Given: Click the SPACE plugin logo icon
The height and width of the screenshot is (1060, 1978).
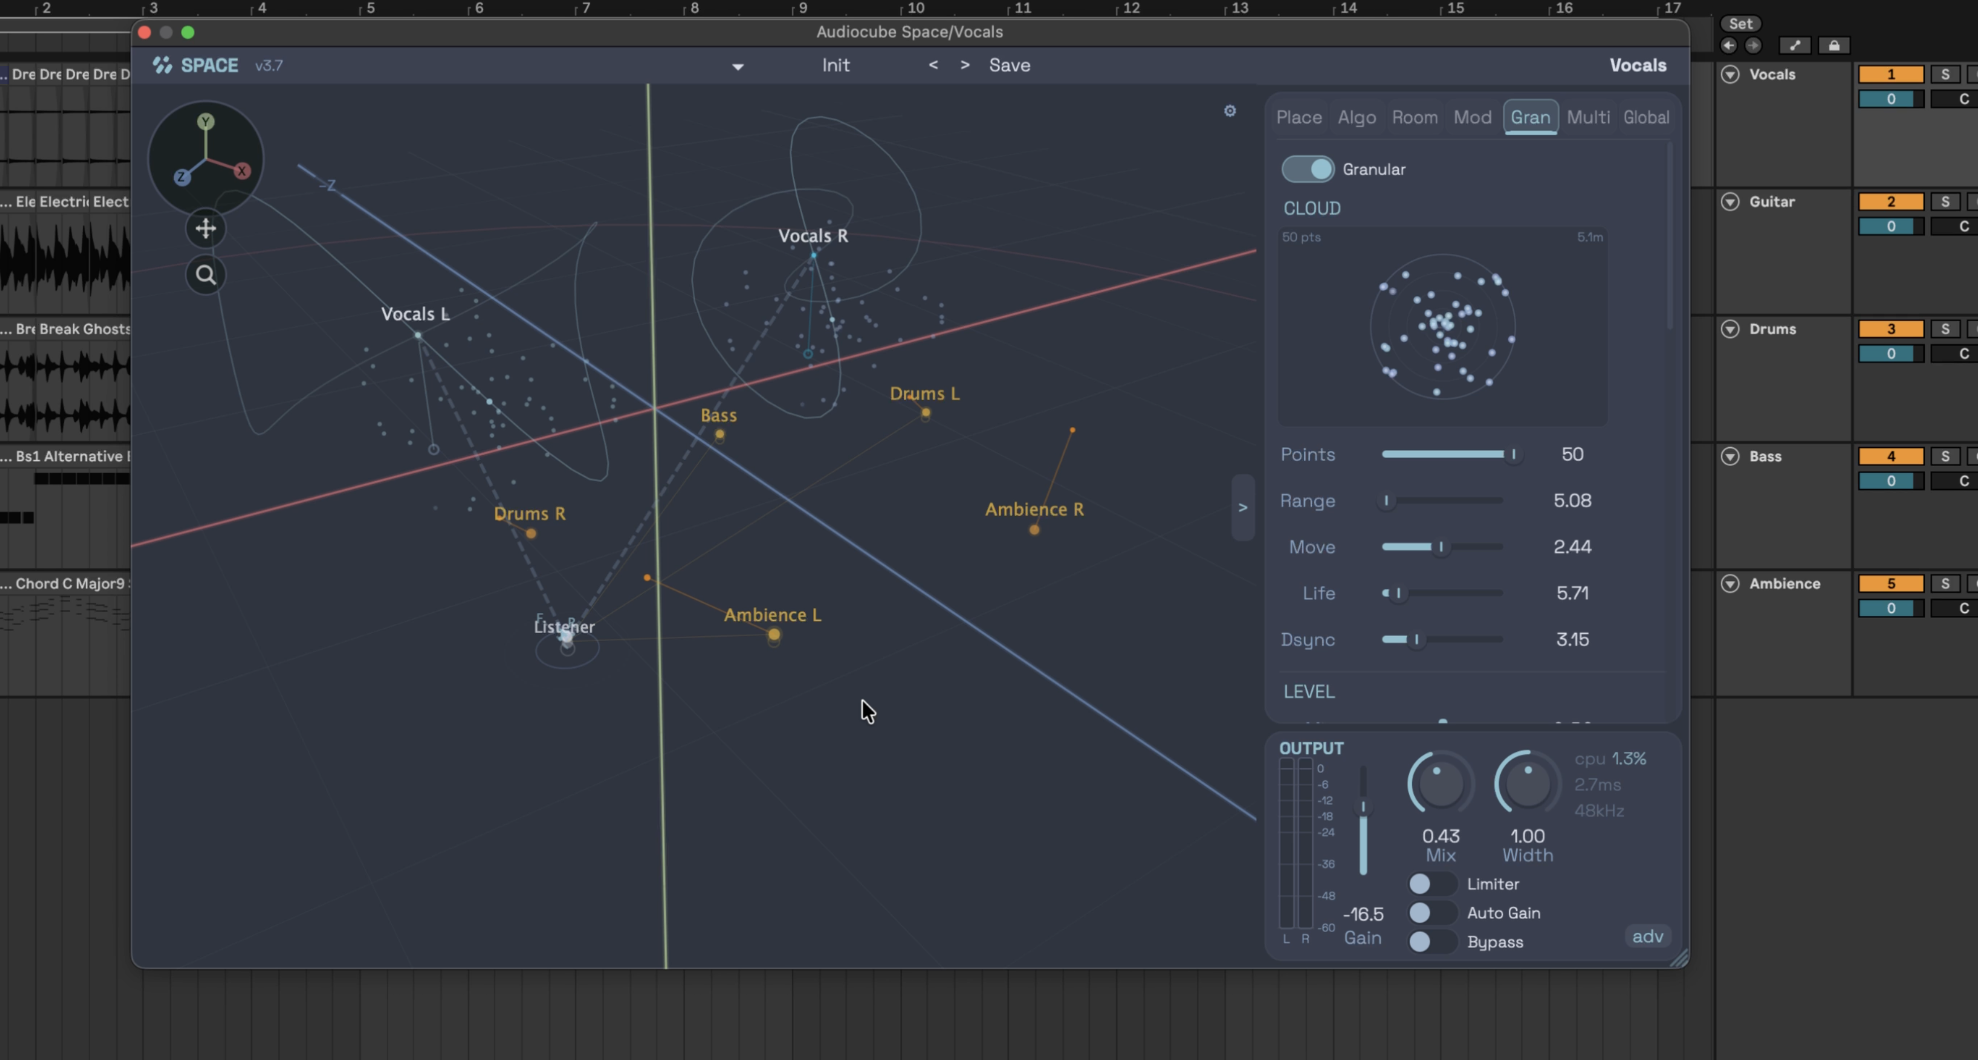Looking at the screenshot, I should point(162,65).
